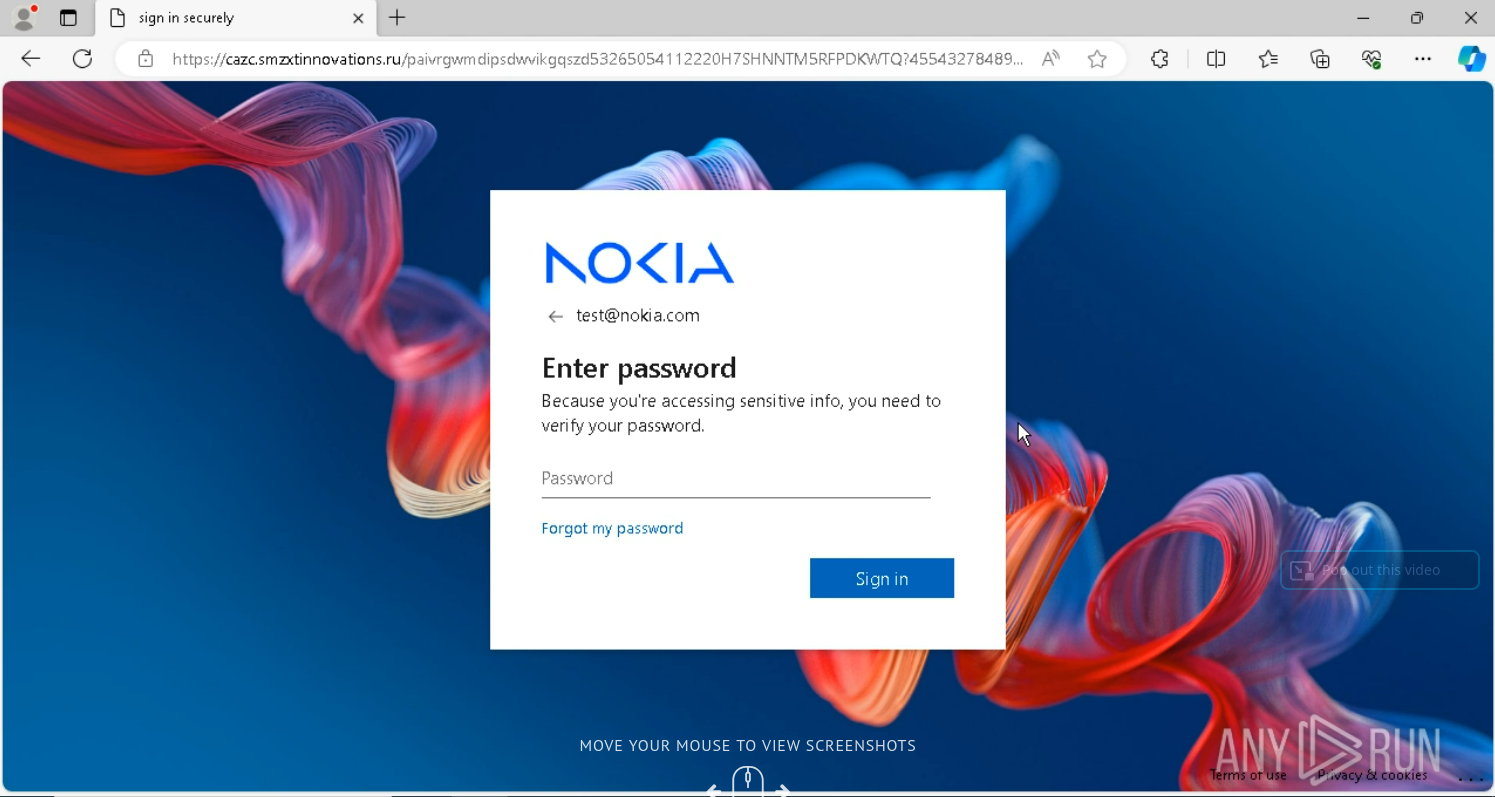Open Browser essentials heart icon
1495x797 pixels.
pyautogui.click(x=1372, y=59)
